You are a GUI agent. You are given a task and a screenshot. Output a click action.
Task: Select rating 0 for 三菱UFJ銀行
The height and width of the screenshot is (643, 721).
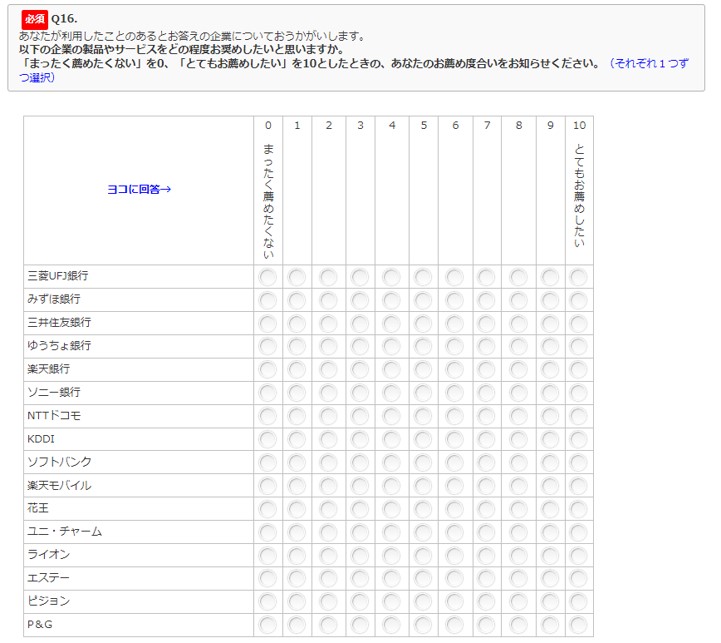[x=267, y=277]
